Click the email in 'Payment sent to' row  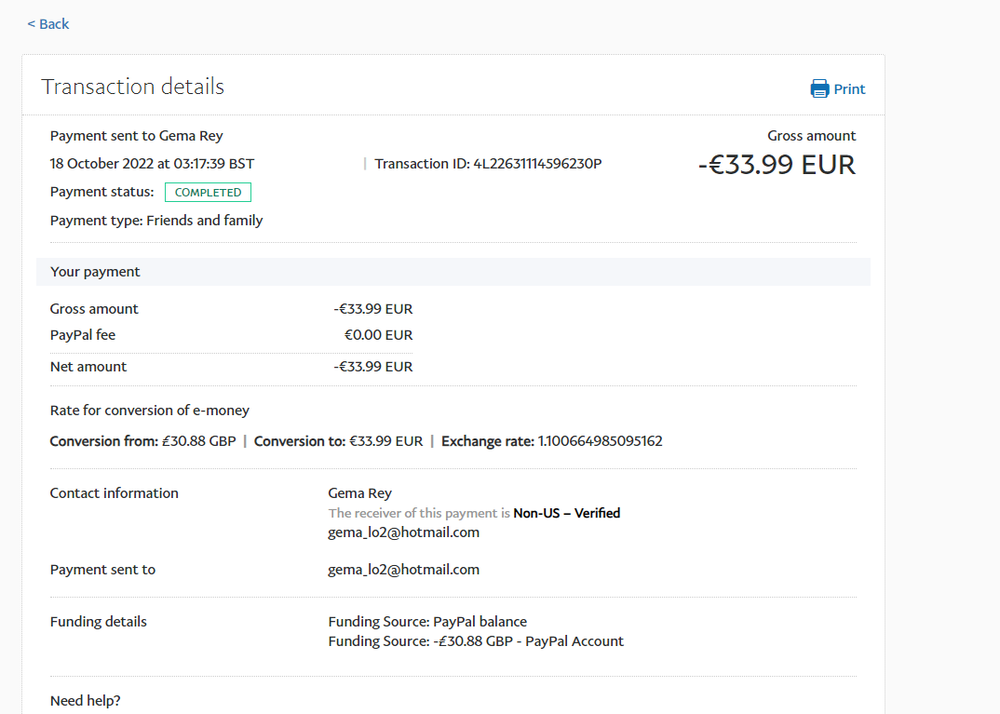pyautogui.click(x=404, y=570)
